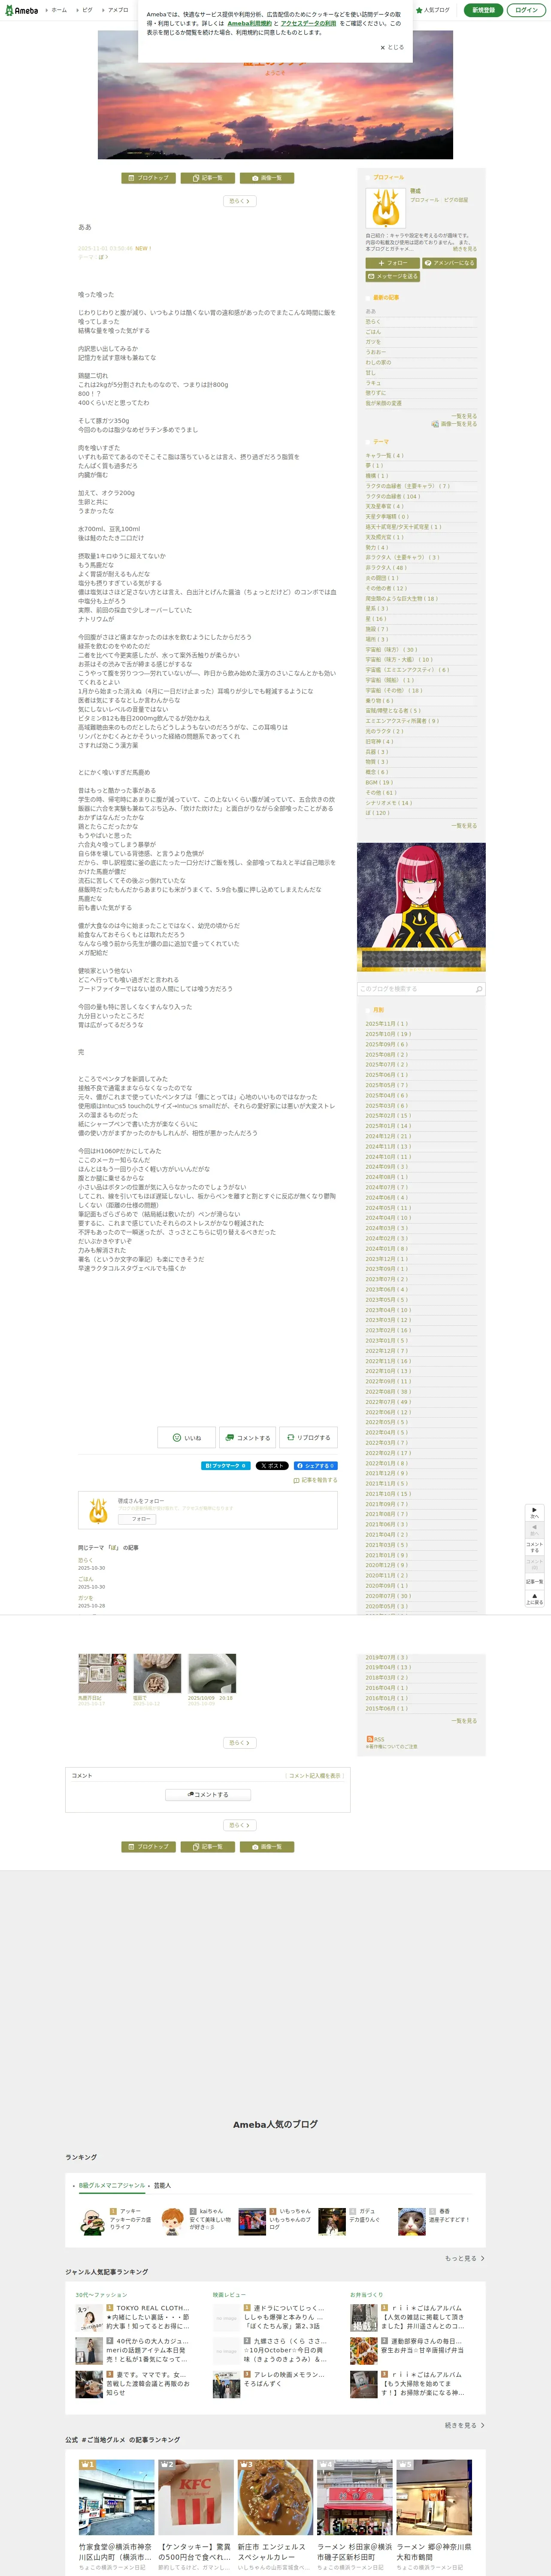Click the author avatar in the follow box
Viewport: 551px width, 2576px height.
[x=98, y=1511]
